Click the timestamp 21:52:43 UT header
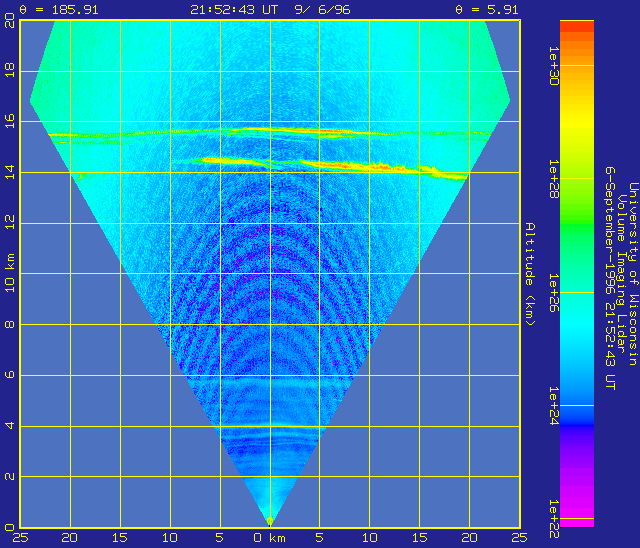The width and height of the screenshot is (640, 548). click(234, 10)
